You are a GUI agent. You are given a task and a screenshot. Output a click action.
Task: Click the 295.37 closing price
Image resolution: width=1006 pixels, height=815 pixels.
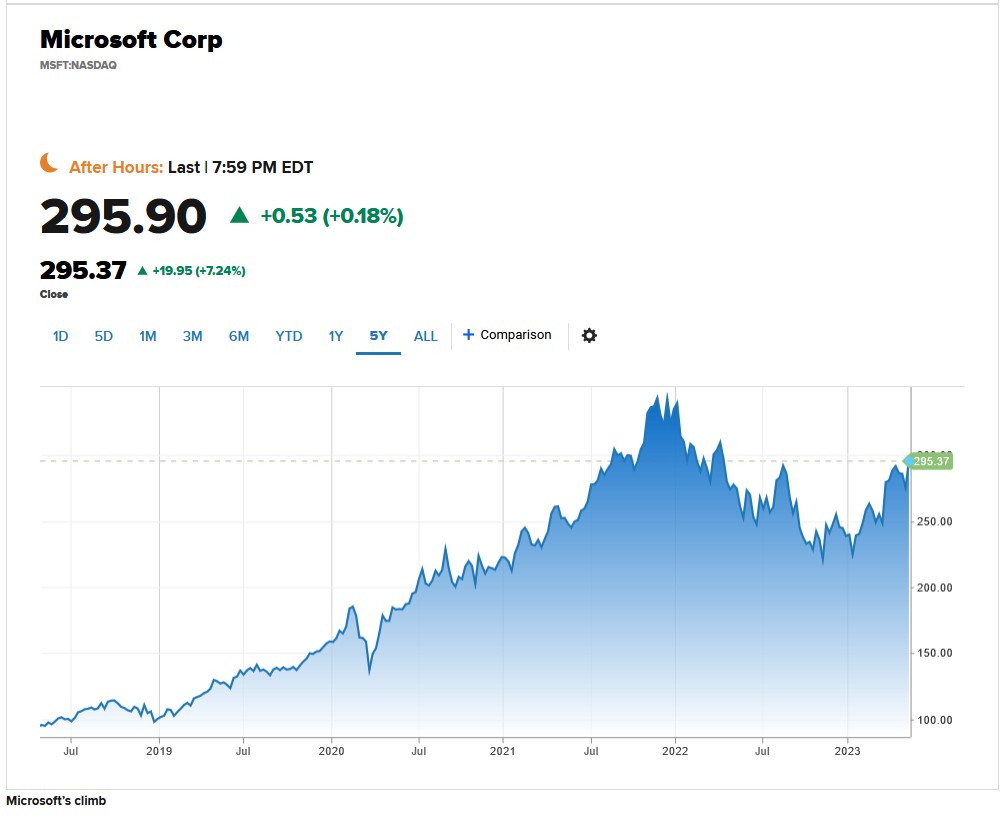[83, 270]
